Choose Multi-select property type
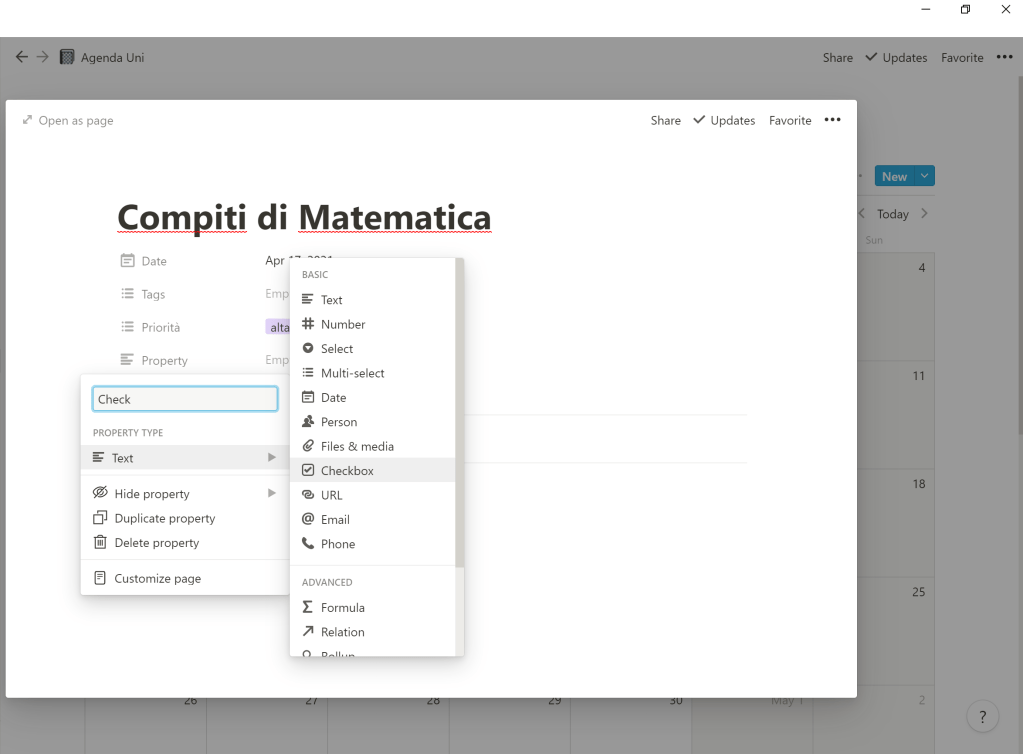The width and height of the screenshot is (1023, 754). (x=352, y=373)
